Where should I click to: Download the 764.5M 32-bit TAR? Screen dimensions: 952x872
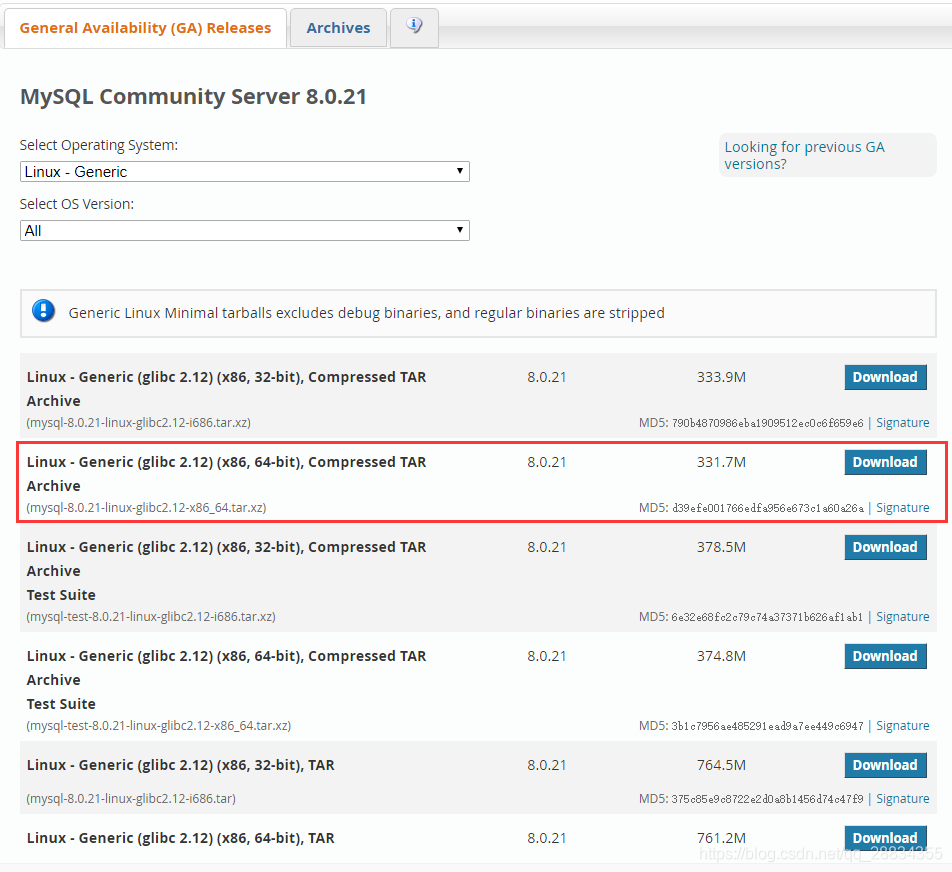point(885,765)
